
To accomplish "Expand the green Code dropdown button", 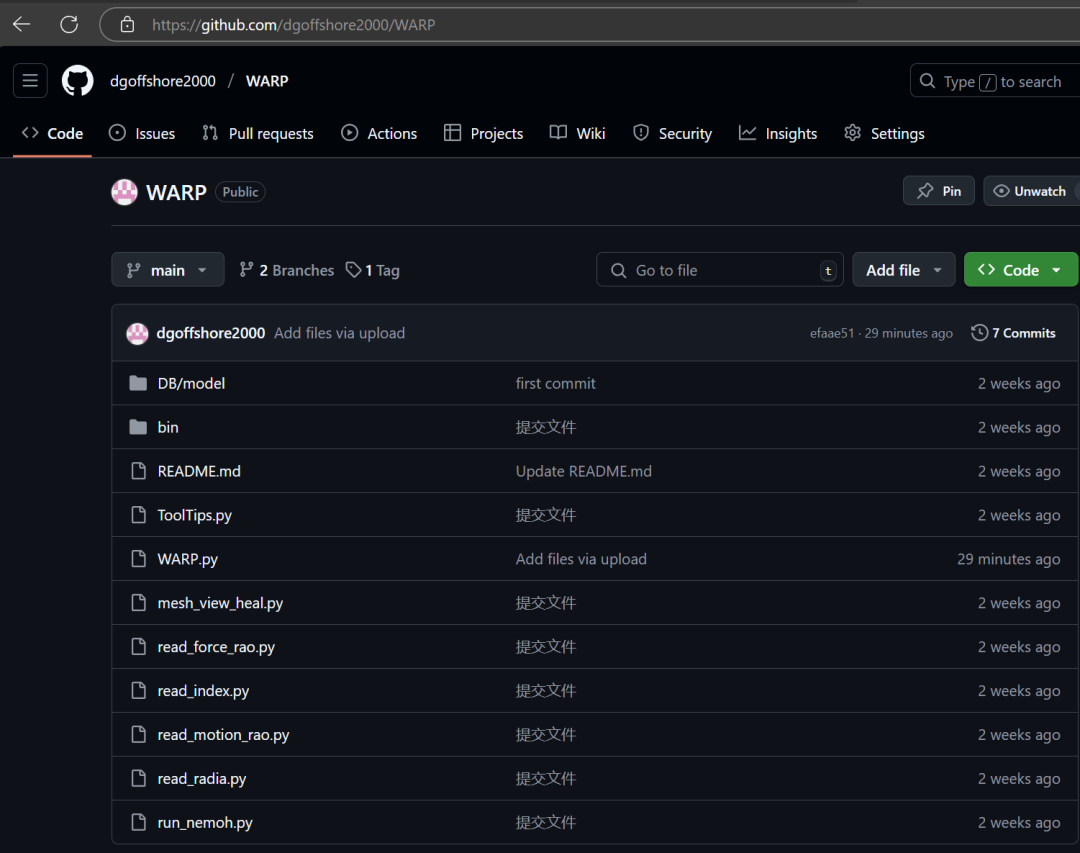I will coord(1020,270).
